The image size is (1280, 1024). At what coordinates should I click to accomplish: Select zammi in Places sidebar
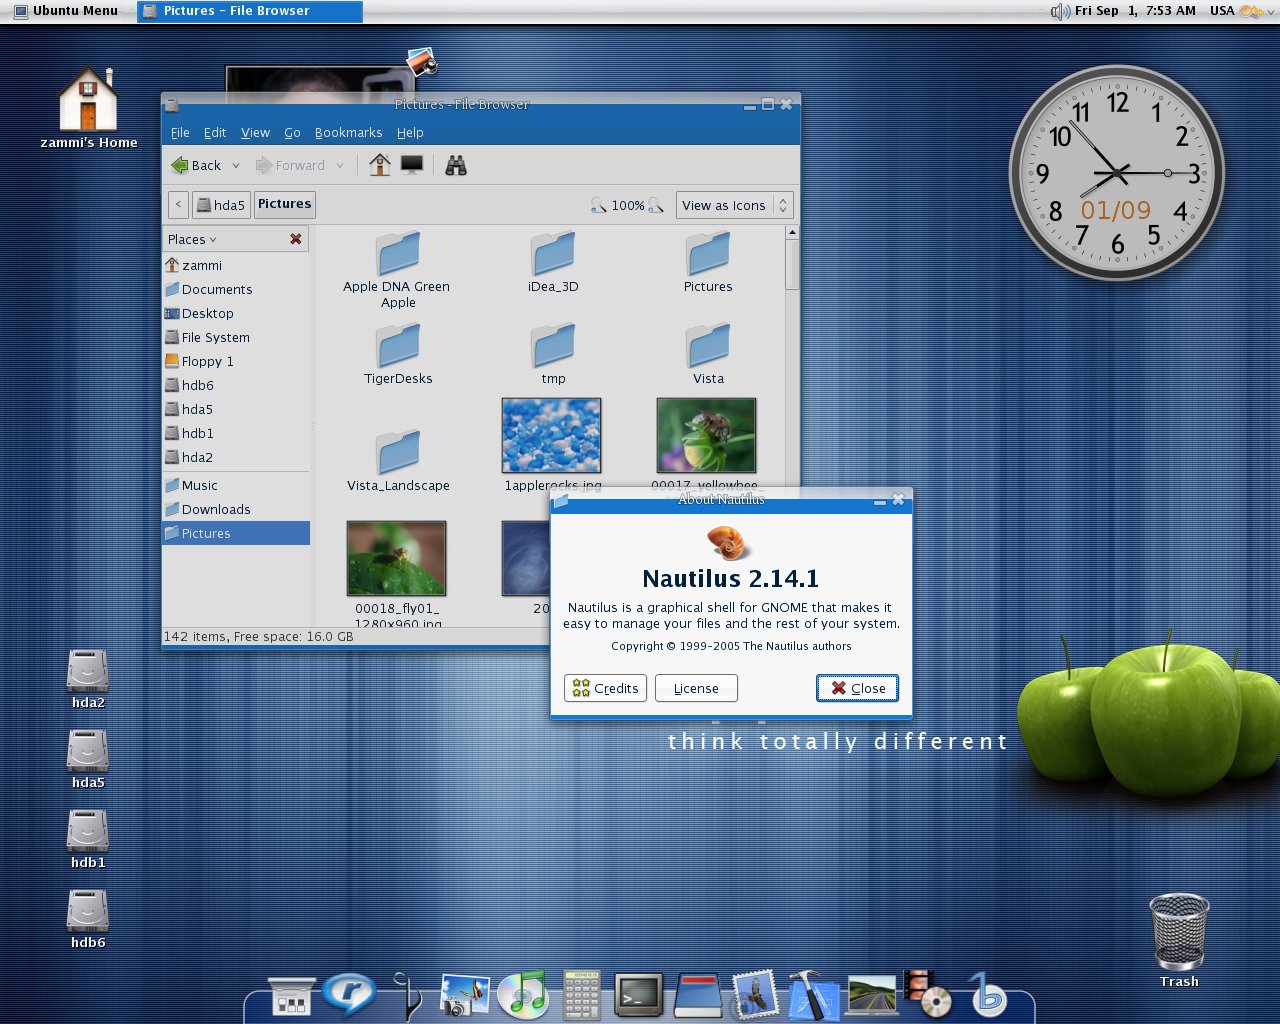pos(236,265)
